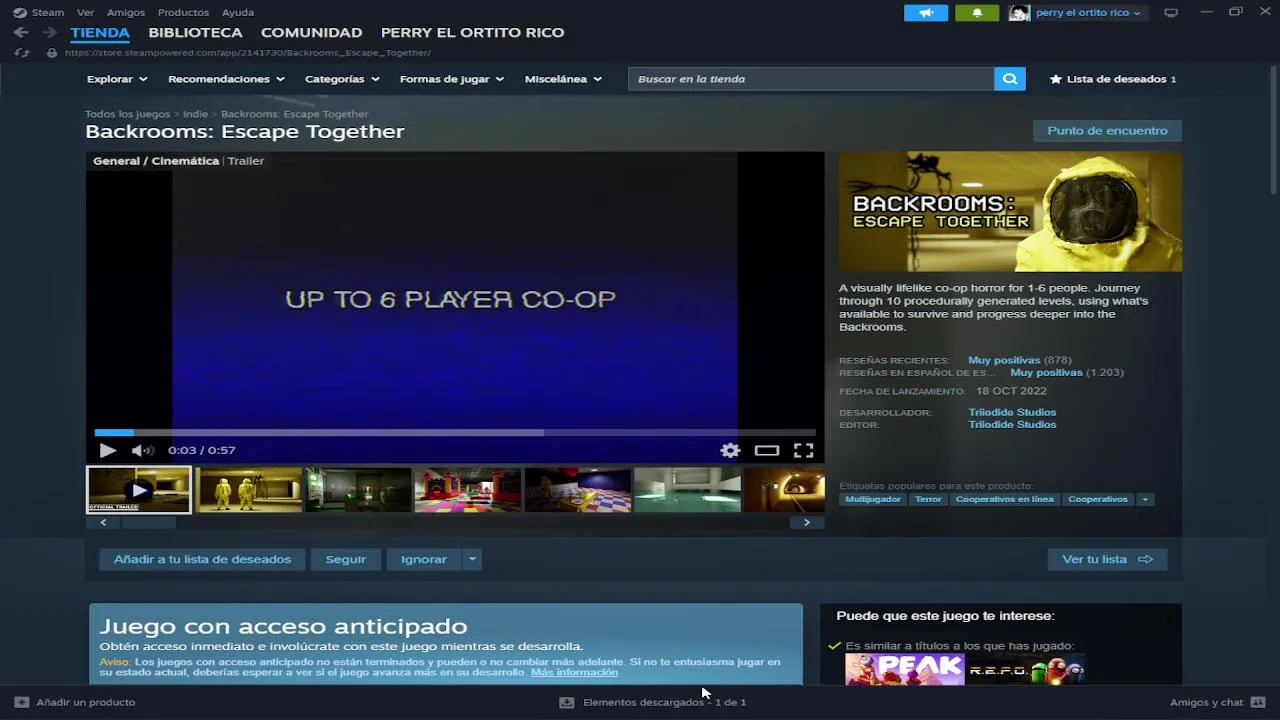
Task: Open video settings gear
Action: (730, 450)
